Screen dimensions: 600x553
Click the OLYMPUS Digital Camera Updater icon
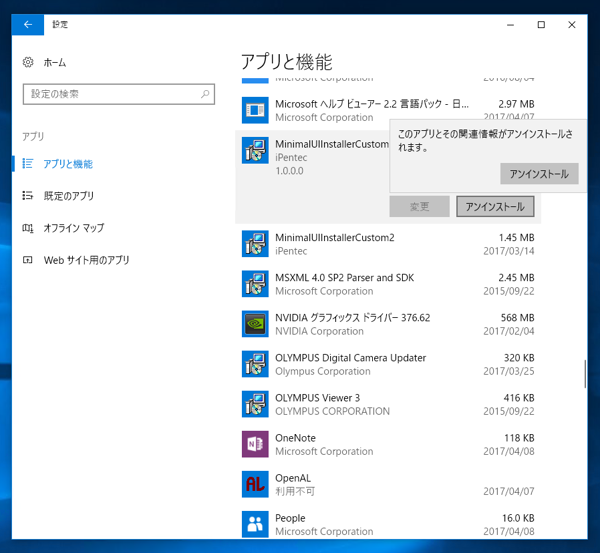coord(255,364)
